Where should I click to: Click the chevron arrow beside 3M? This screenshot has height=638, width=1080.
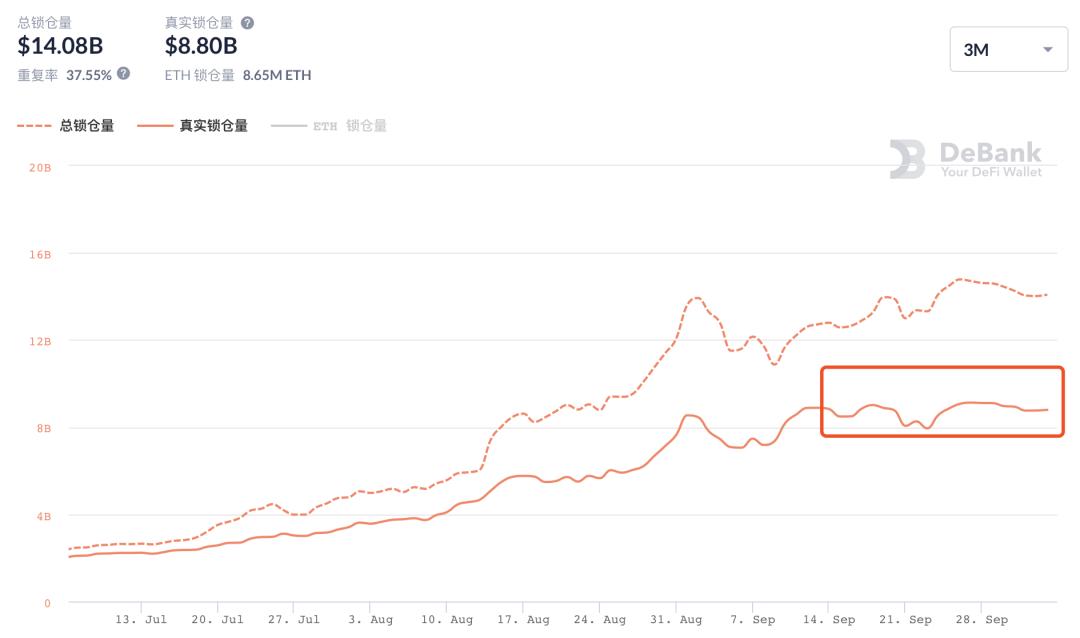coord(1046,48)
